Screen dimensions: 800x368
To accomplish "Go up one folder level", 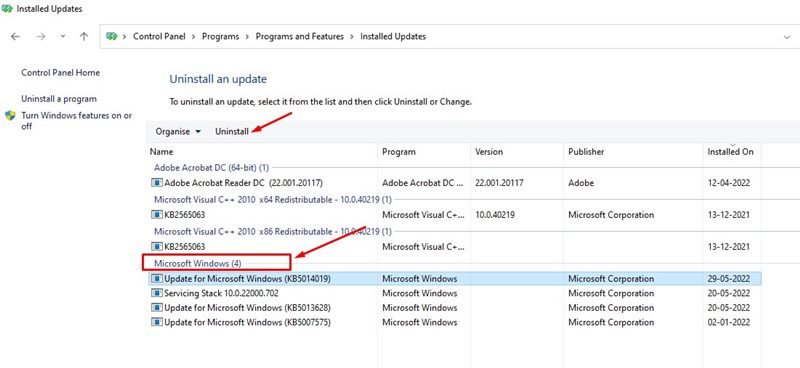I will pyautogui.click(x=84, y=36).
